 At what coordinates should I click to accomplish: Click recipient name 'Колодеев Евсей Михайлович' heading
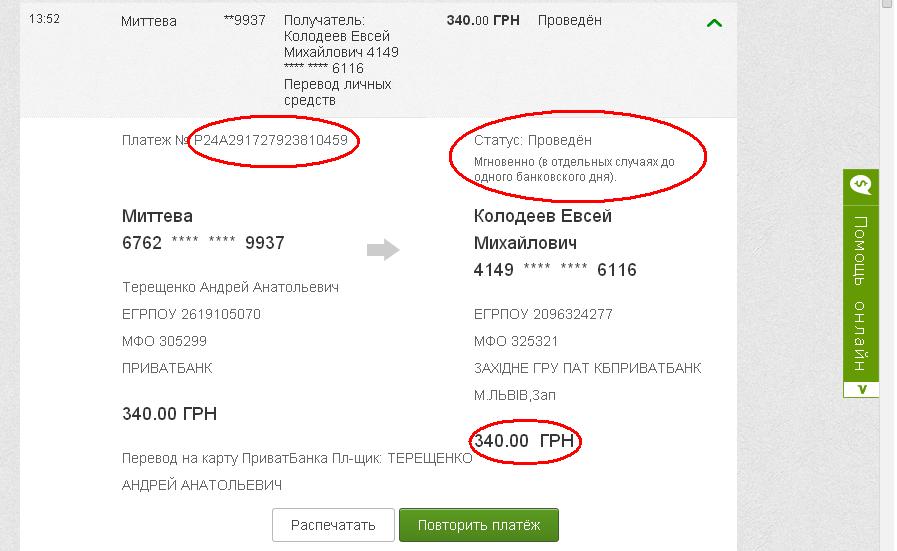542,229
